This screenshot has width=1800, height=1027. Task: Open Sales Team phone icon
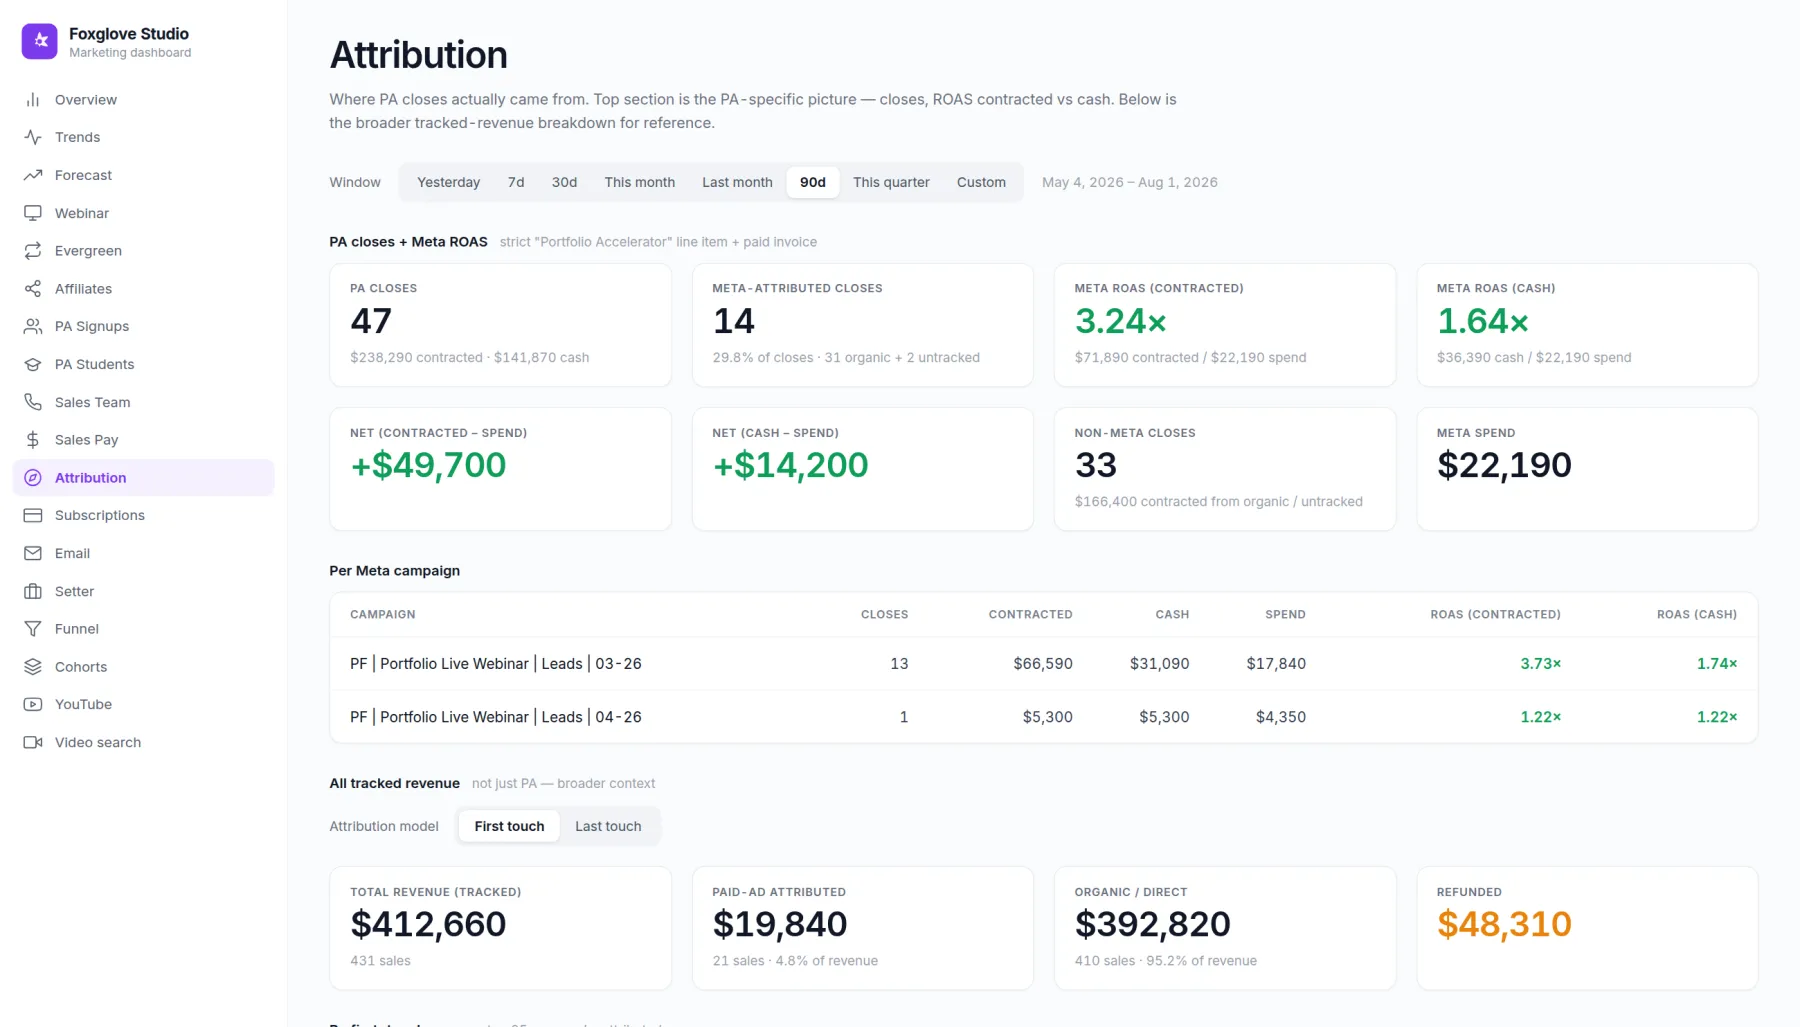(33, 402)
